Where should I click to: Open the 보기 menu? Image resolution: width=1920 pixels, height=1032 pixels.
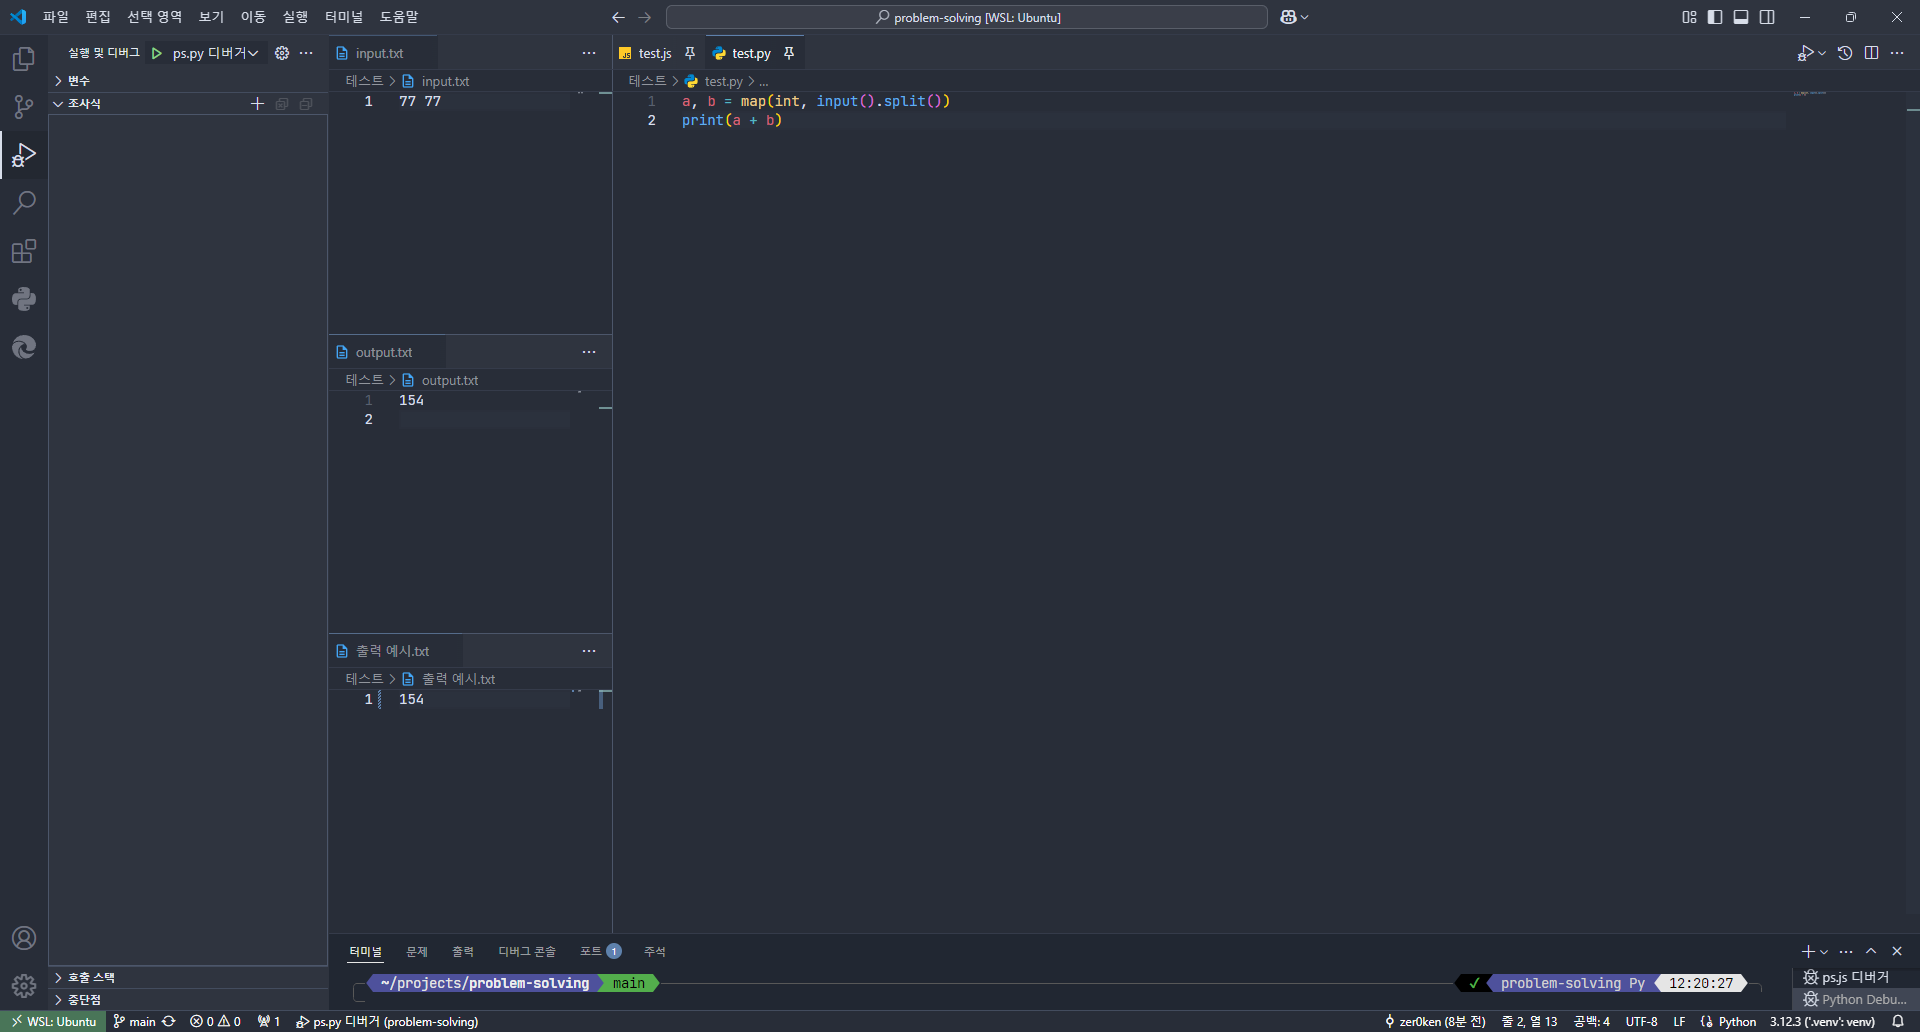pos(211,17)
